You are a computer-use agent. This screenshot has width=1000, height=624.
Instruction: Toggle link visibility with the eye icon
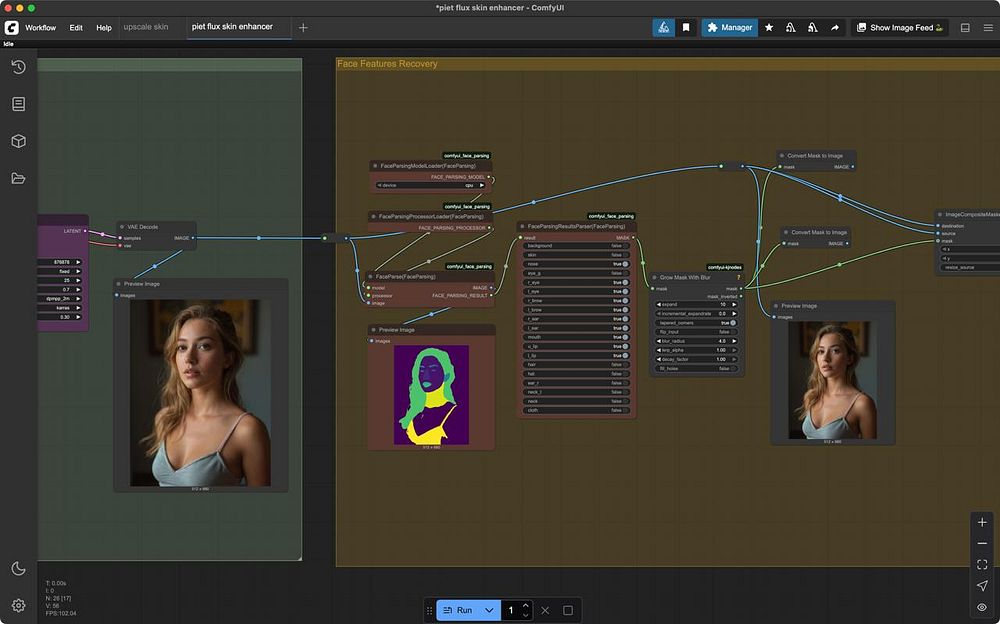click(x=982, y=607)
